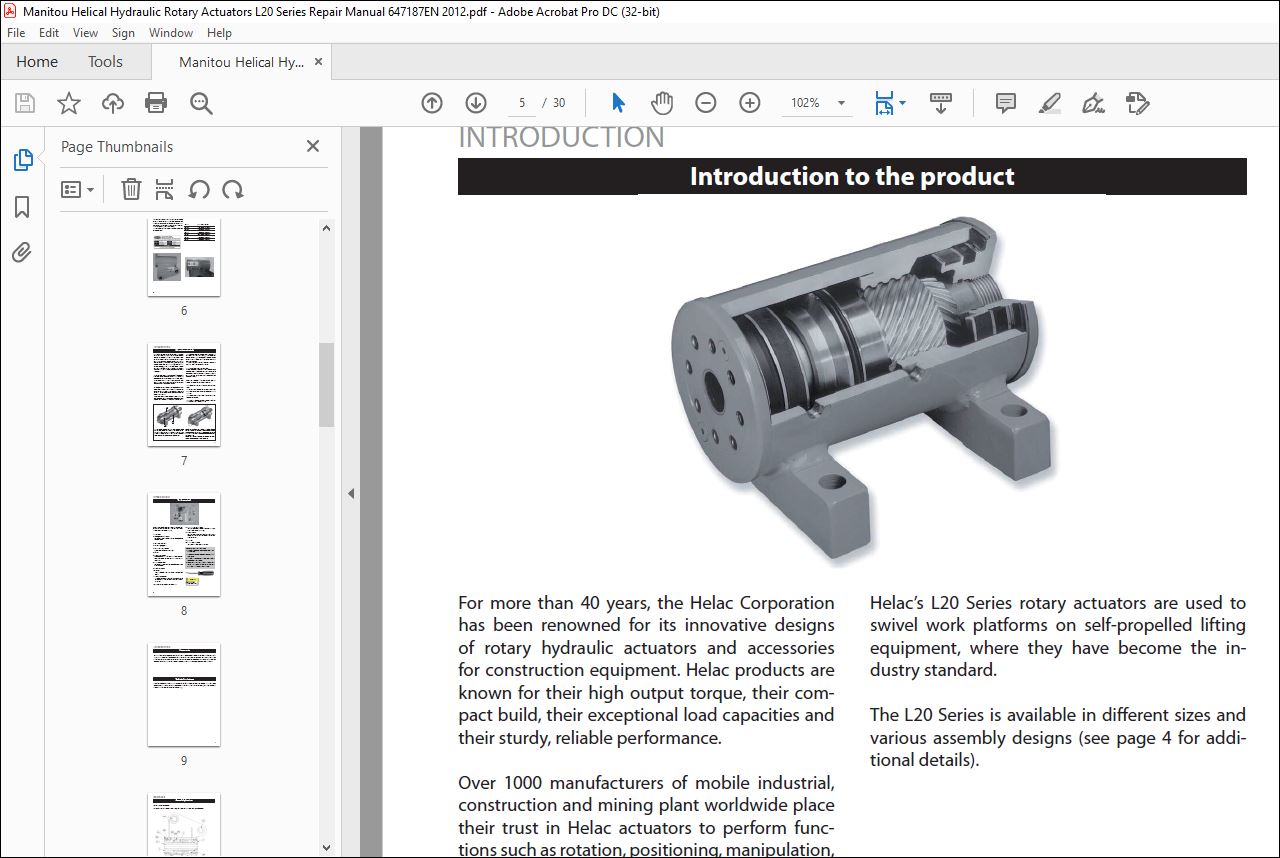Close the Manitou Helical document tab
The image size is (1280, 858).
(x=318, y=62)
